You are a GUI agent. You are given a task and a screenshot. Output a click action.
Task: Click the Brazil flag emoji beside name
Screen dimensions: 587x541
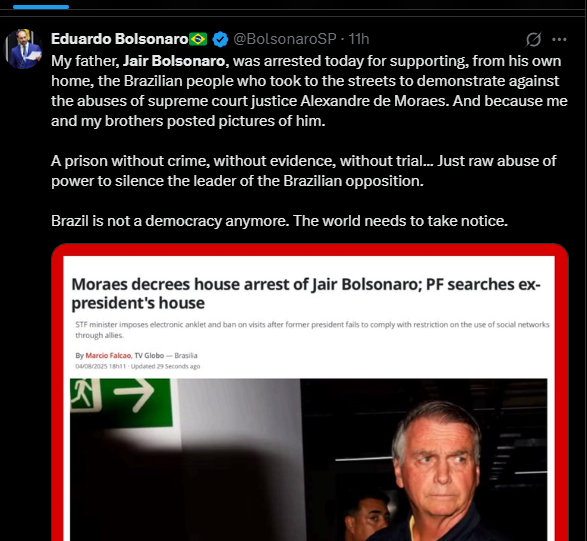[198, 39]
